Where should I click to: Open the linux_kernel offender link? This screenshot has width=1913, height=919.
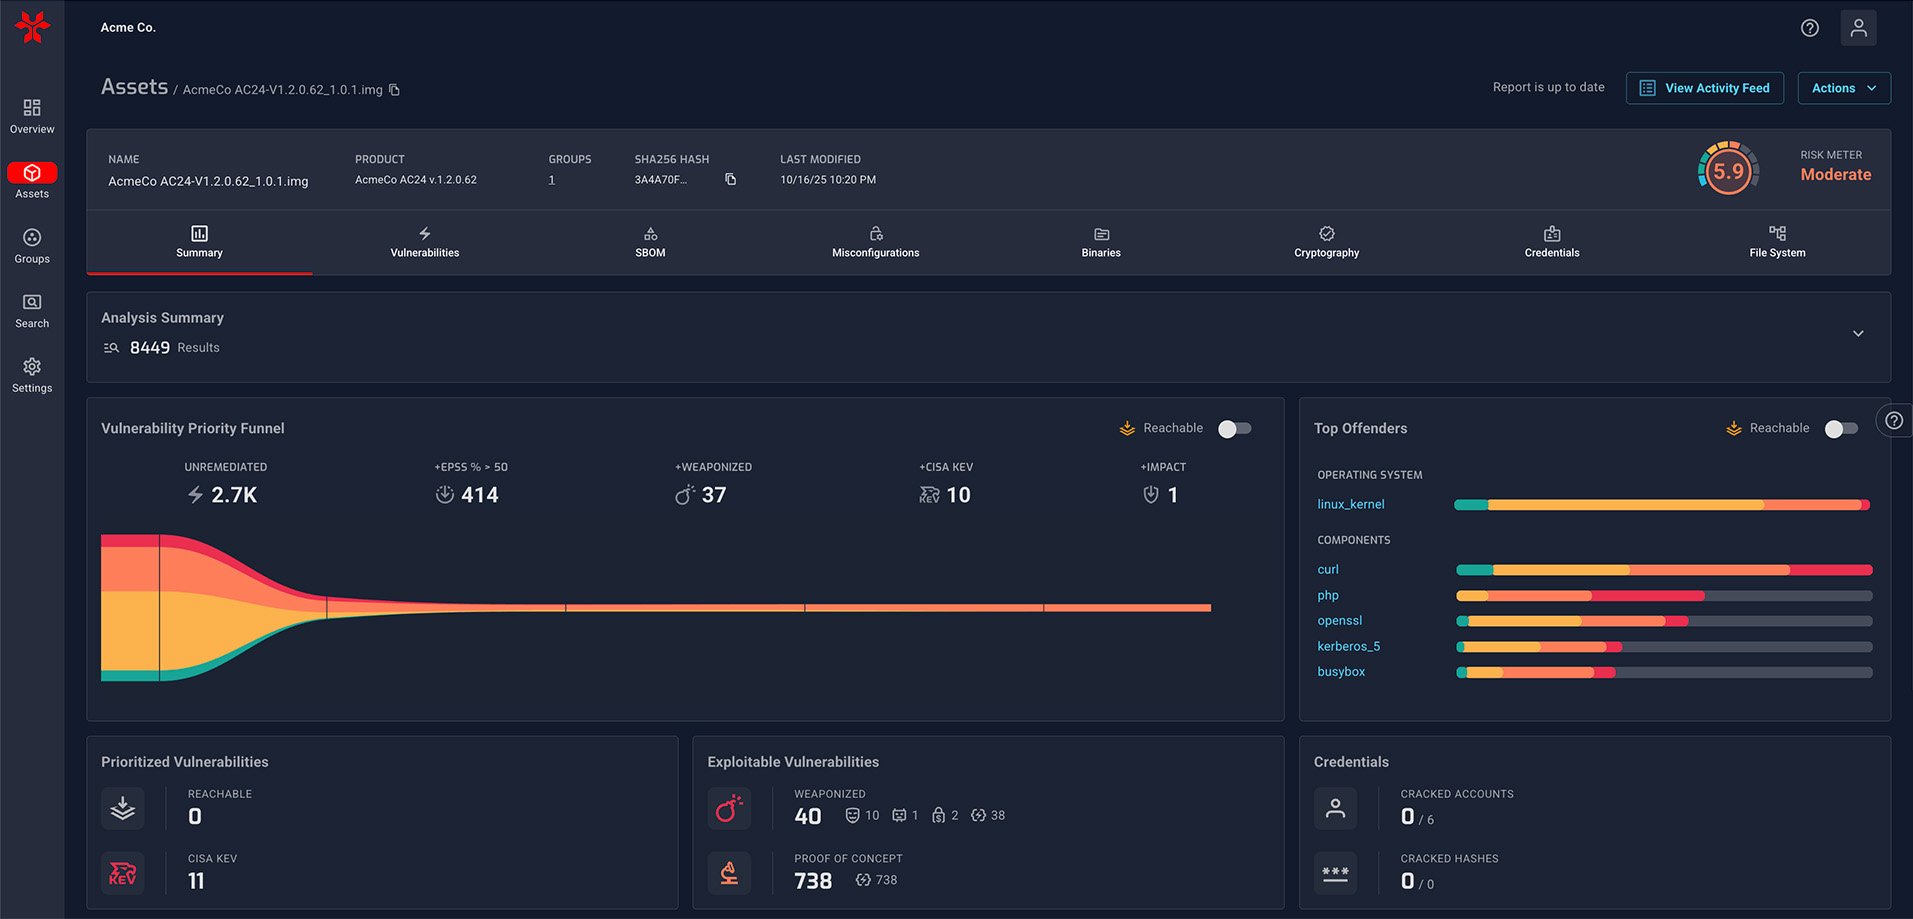[x=1350, y=505]
